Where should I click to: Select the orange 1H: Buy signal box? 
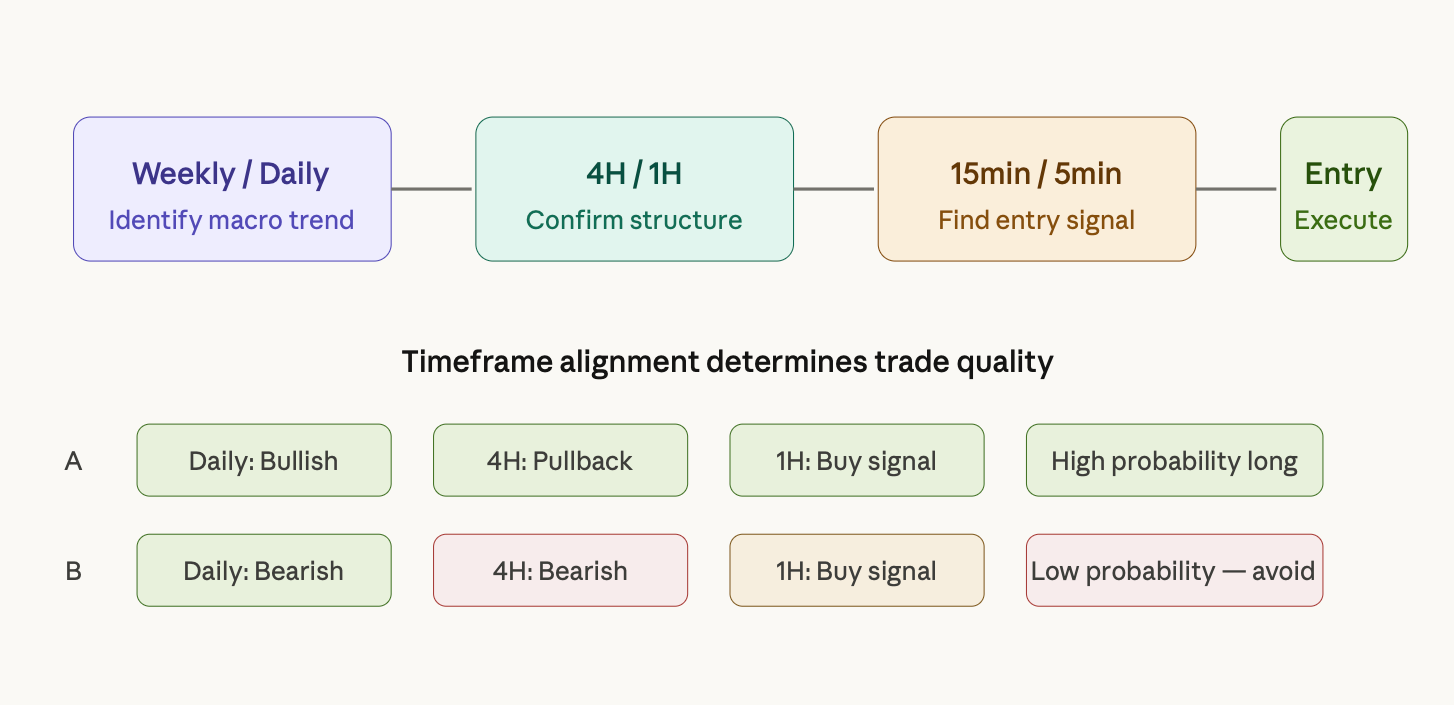857,570
